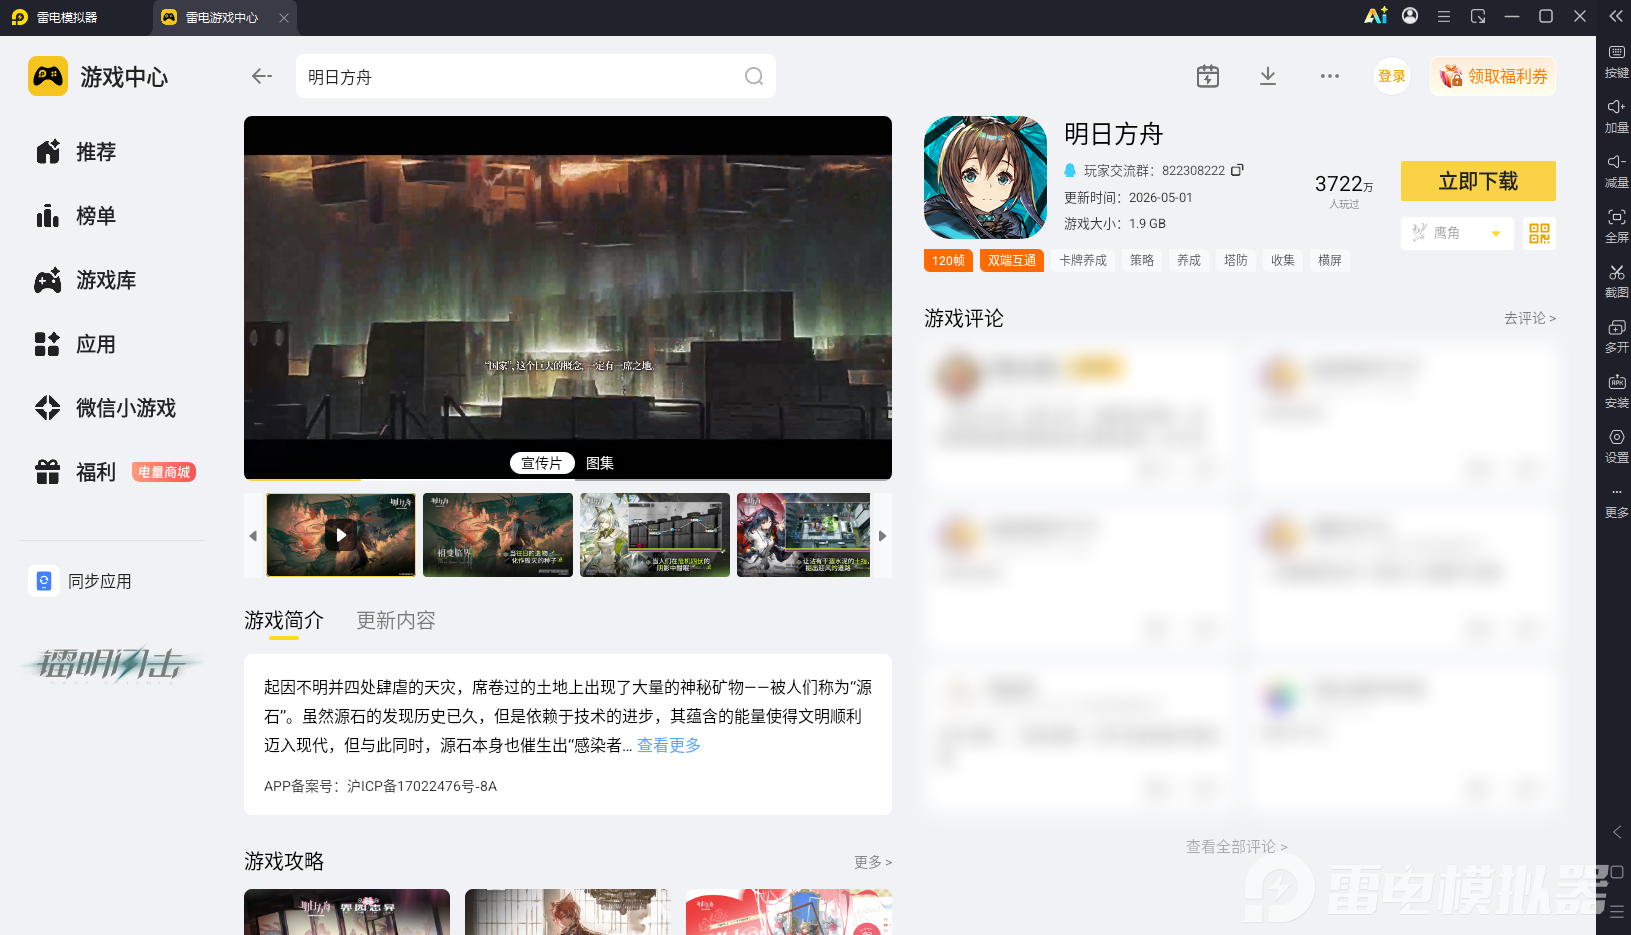Image resolution: width=1631 pixels, height=935 pixels.
Task: Click the search magnifier icon
Action: [x=754, y=76]
